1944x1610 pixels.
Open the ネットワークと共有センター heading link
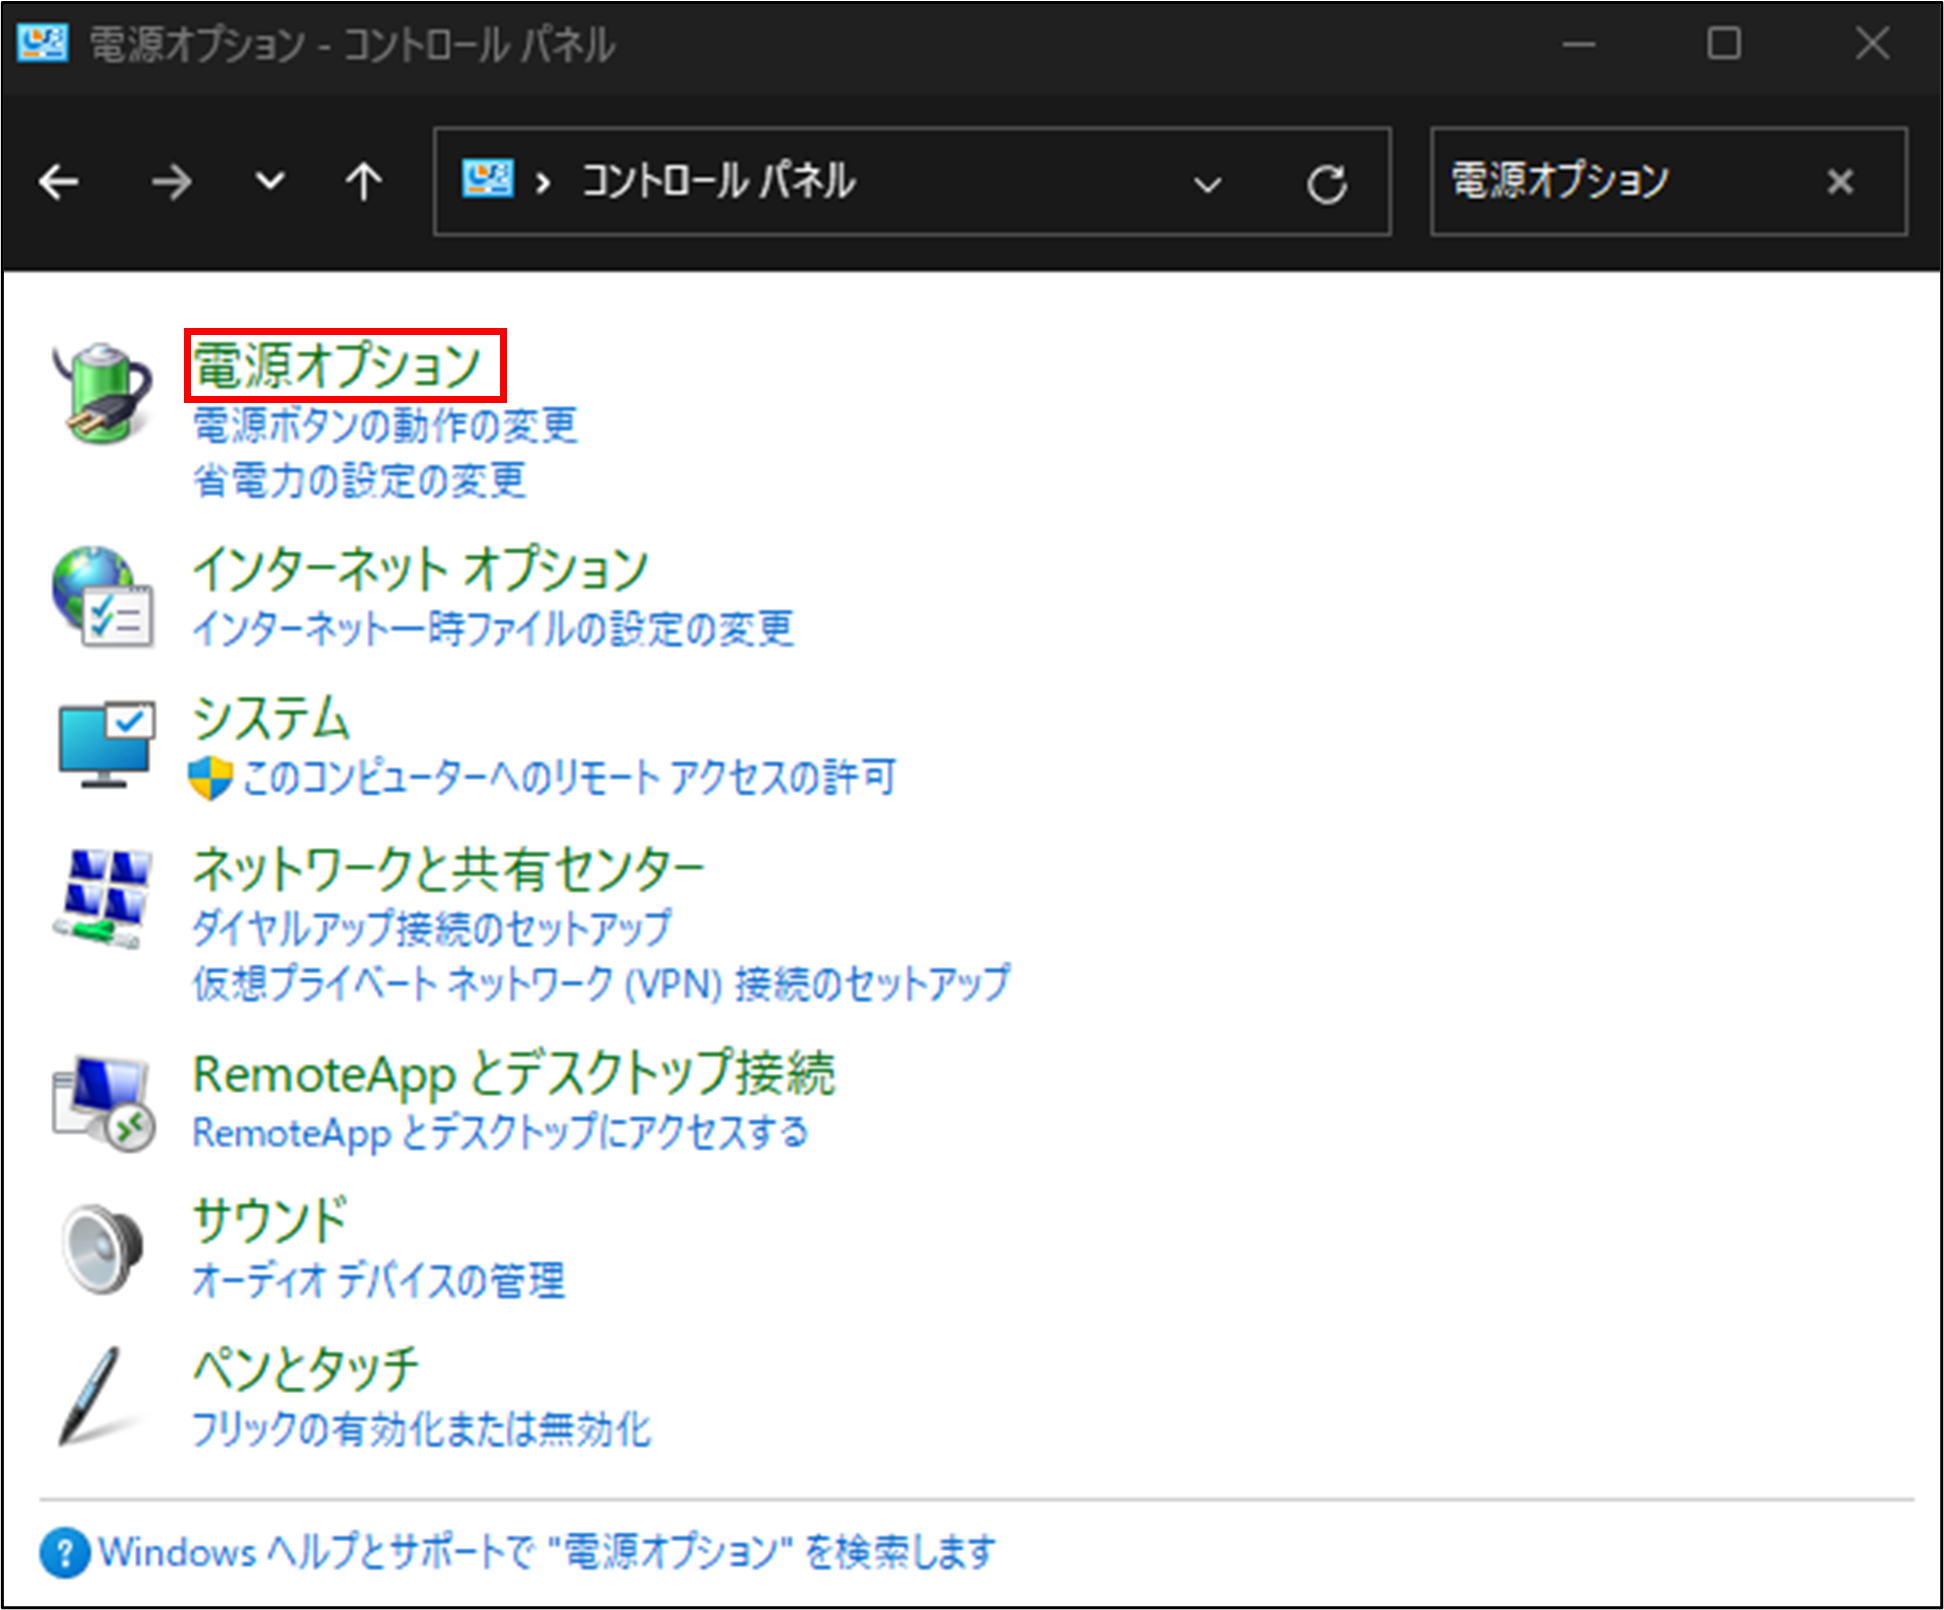[x=449, y=868]
